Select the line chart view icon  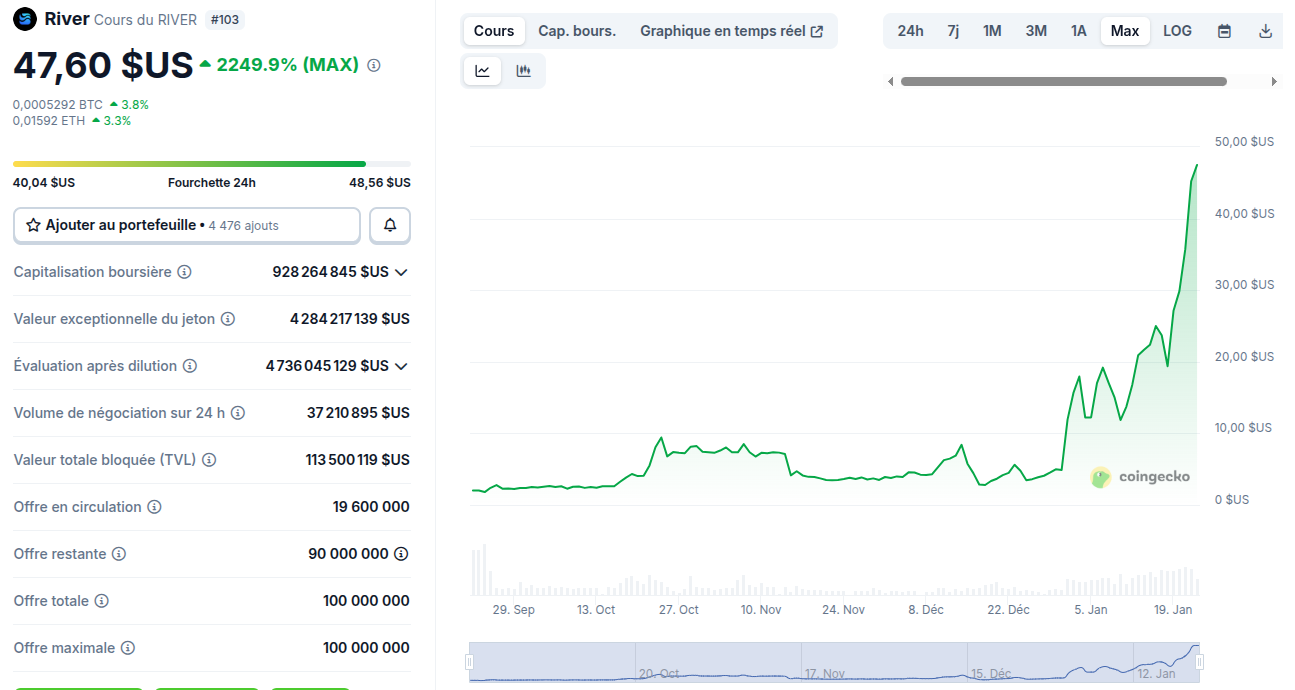(x=482, y=71)
